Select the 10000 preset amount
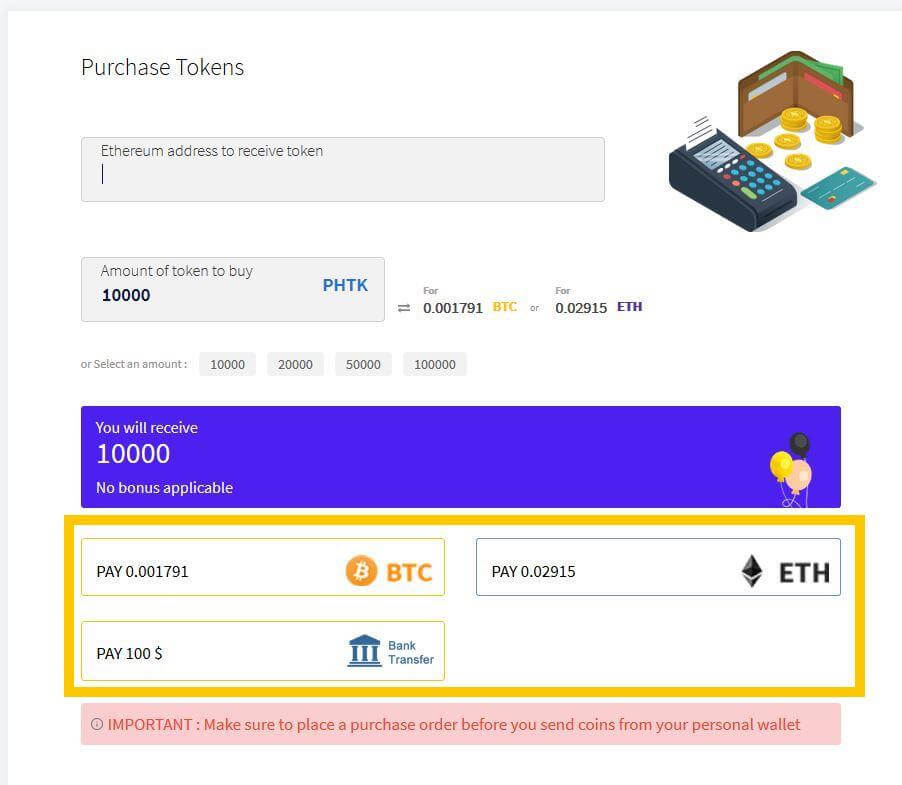 pyautogui.click(x=227, y=364)
